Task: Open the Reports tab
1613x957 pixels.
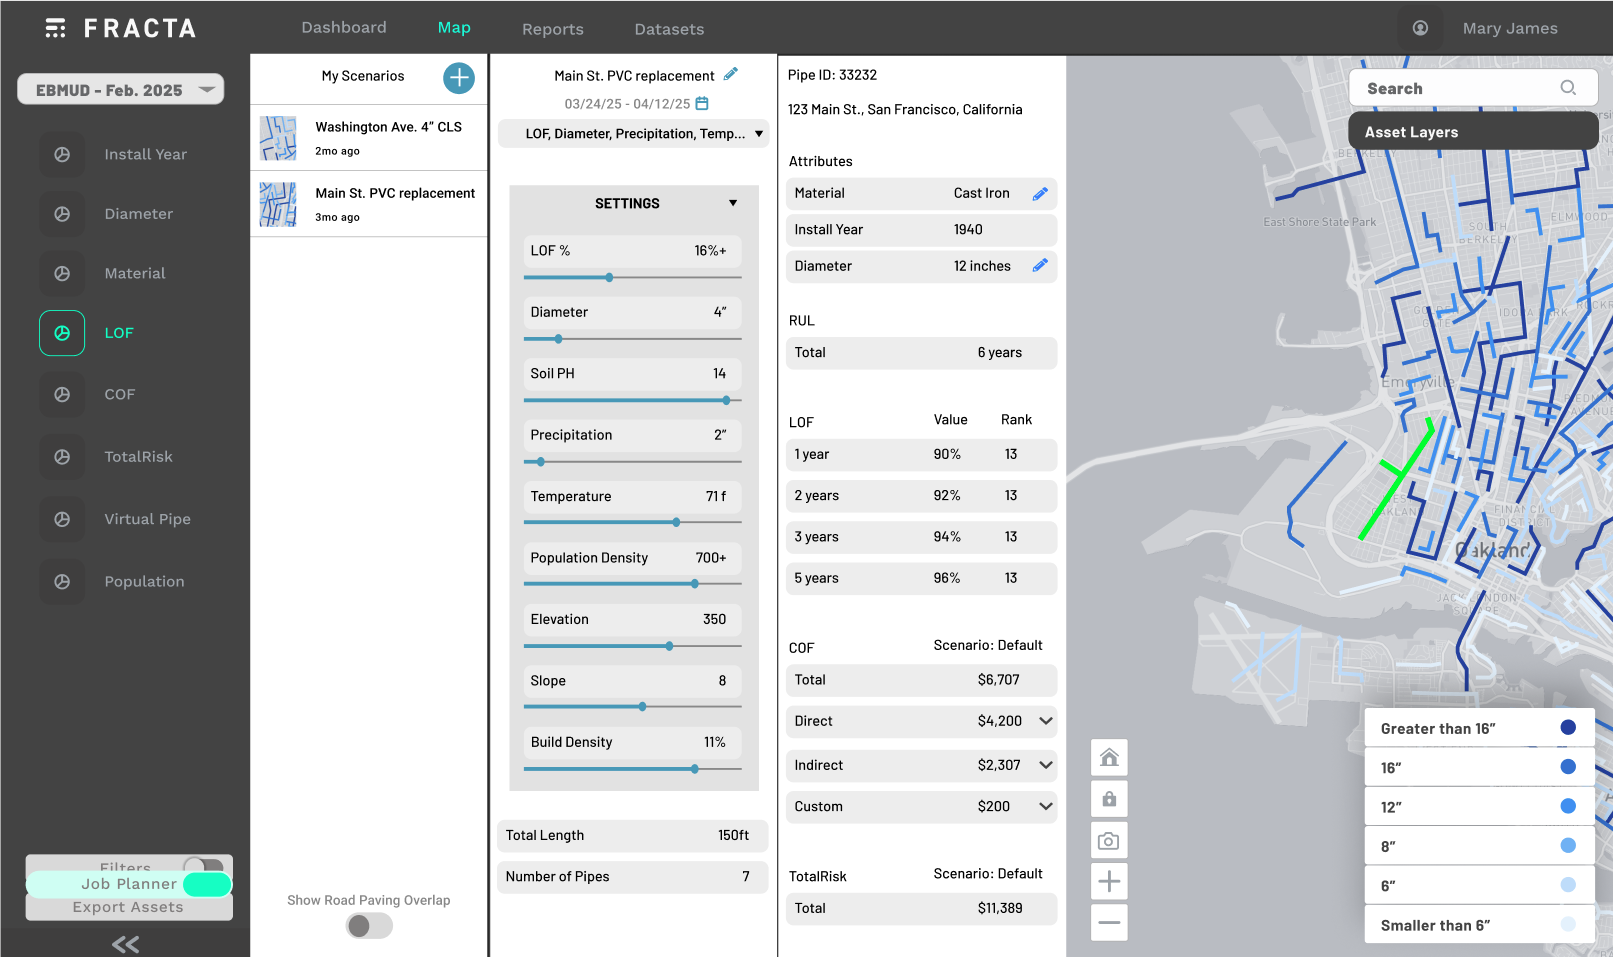Action: 553,29
